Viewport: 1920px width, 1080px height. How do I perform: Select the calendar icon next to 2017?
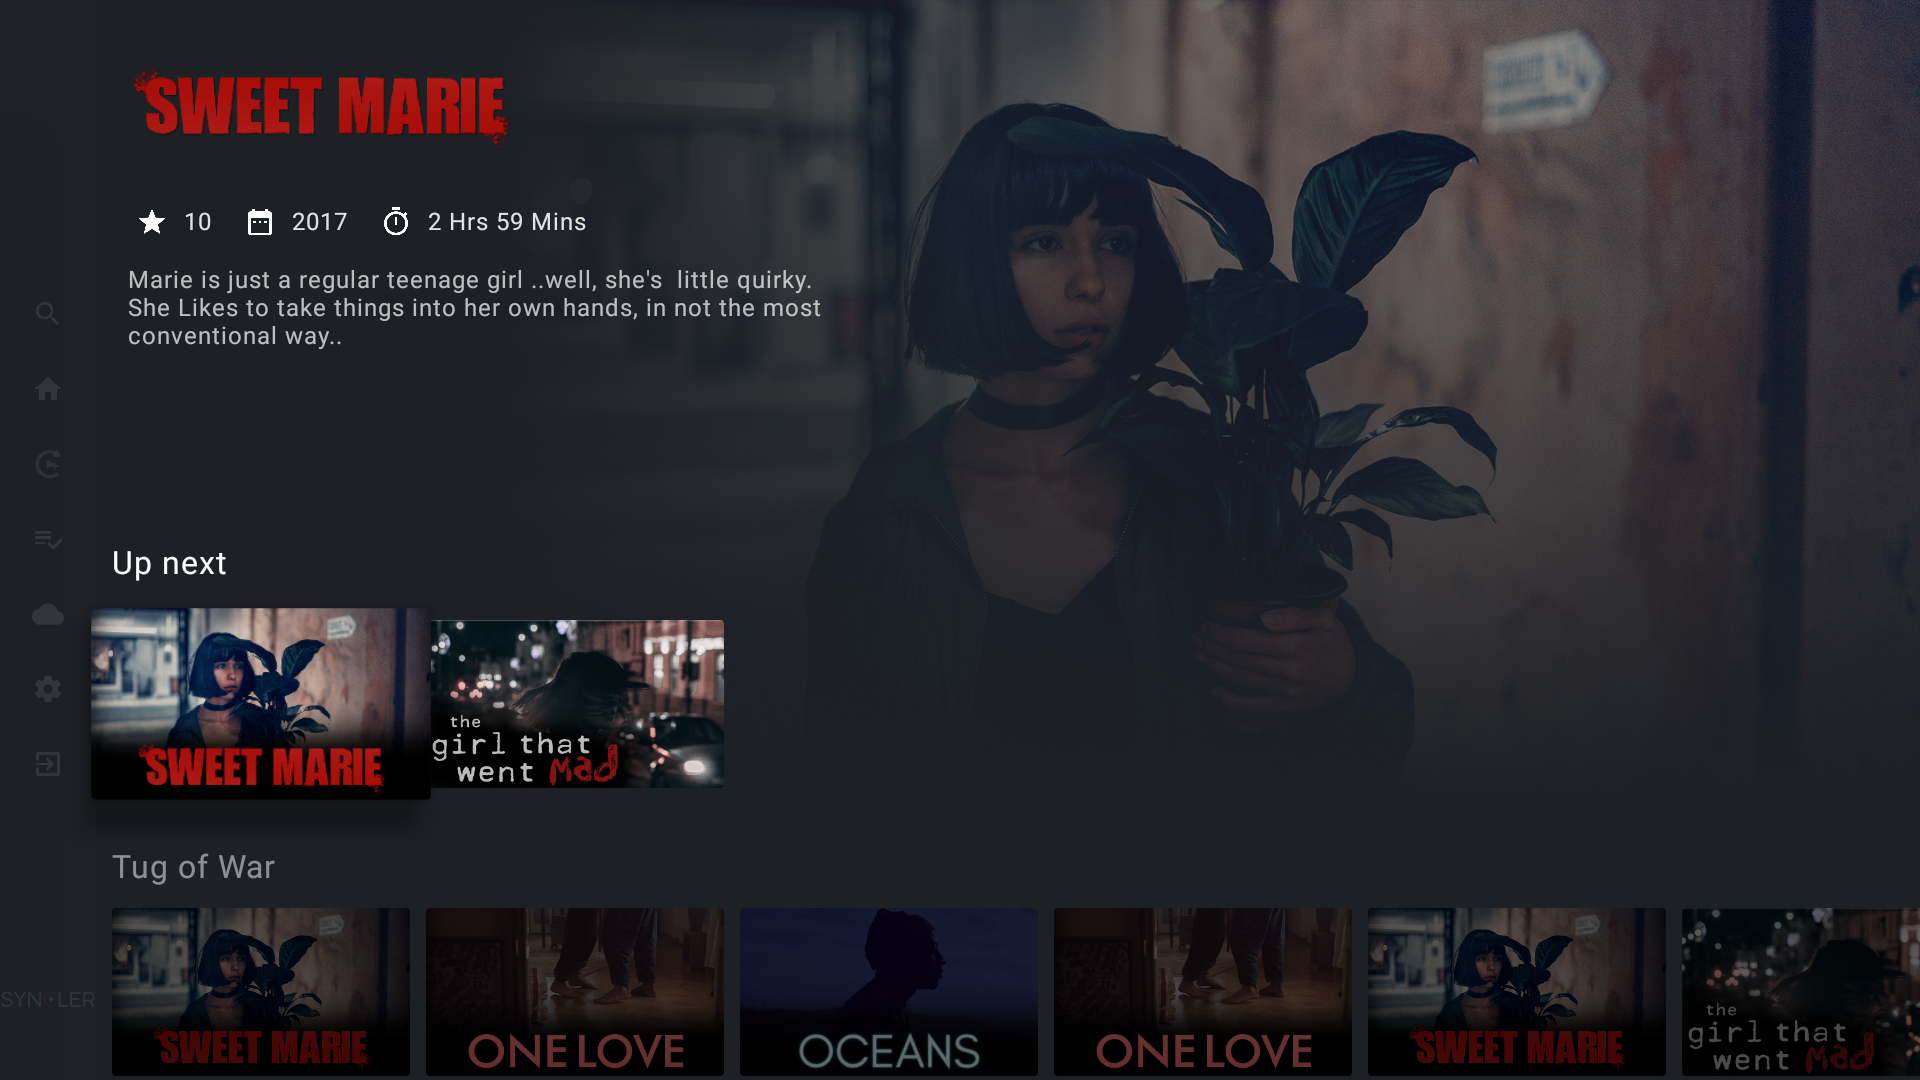point(260,222)
